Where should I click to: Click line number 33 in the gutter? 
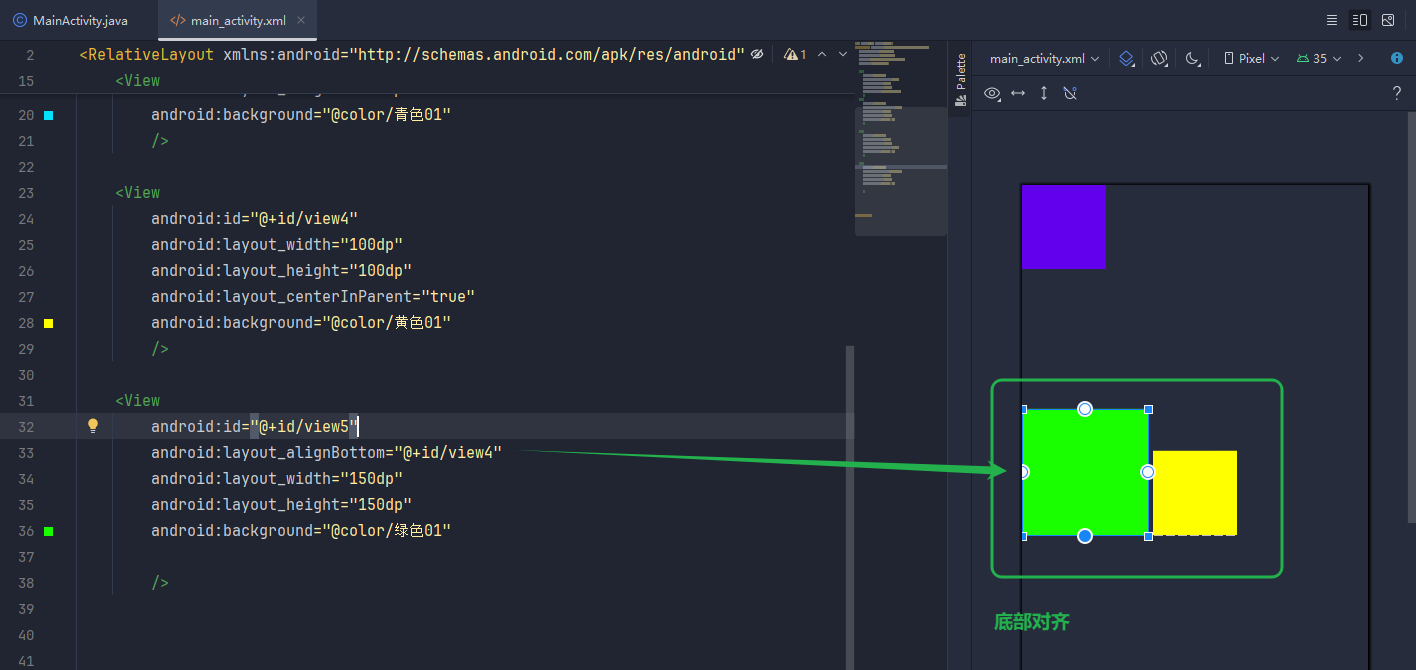pyautogui.click(x=26, y=453)
